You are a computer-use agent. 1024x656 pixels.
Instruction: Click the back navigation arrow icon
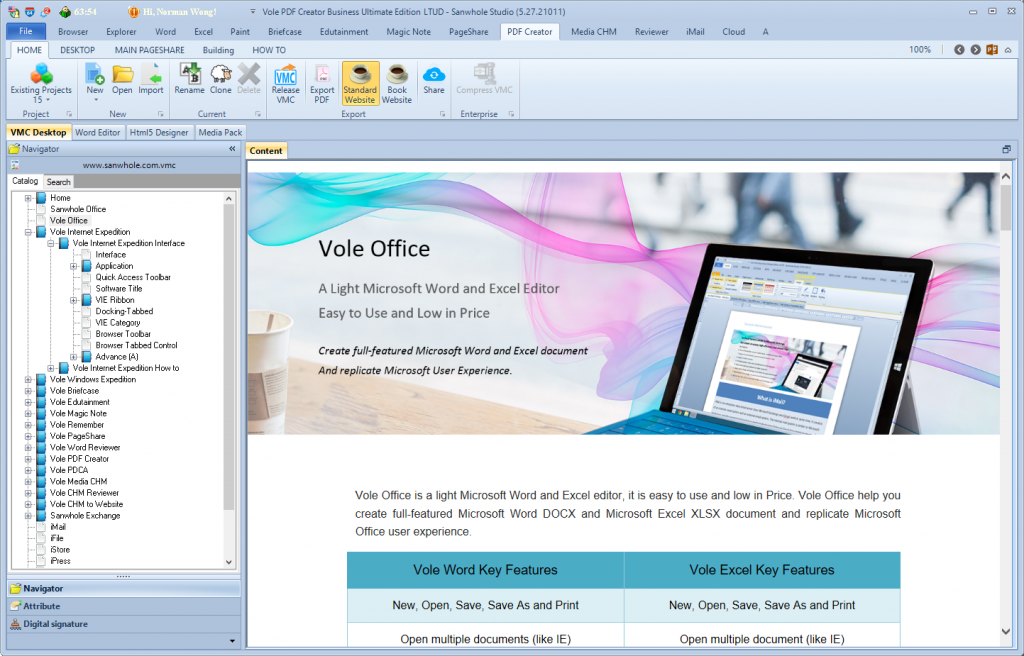959,50
